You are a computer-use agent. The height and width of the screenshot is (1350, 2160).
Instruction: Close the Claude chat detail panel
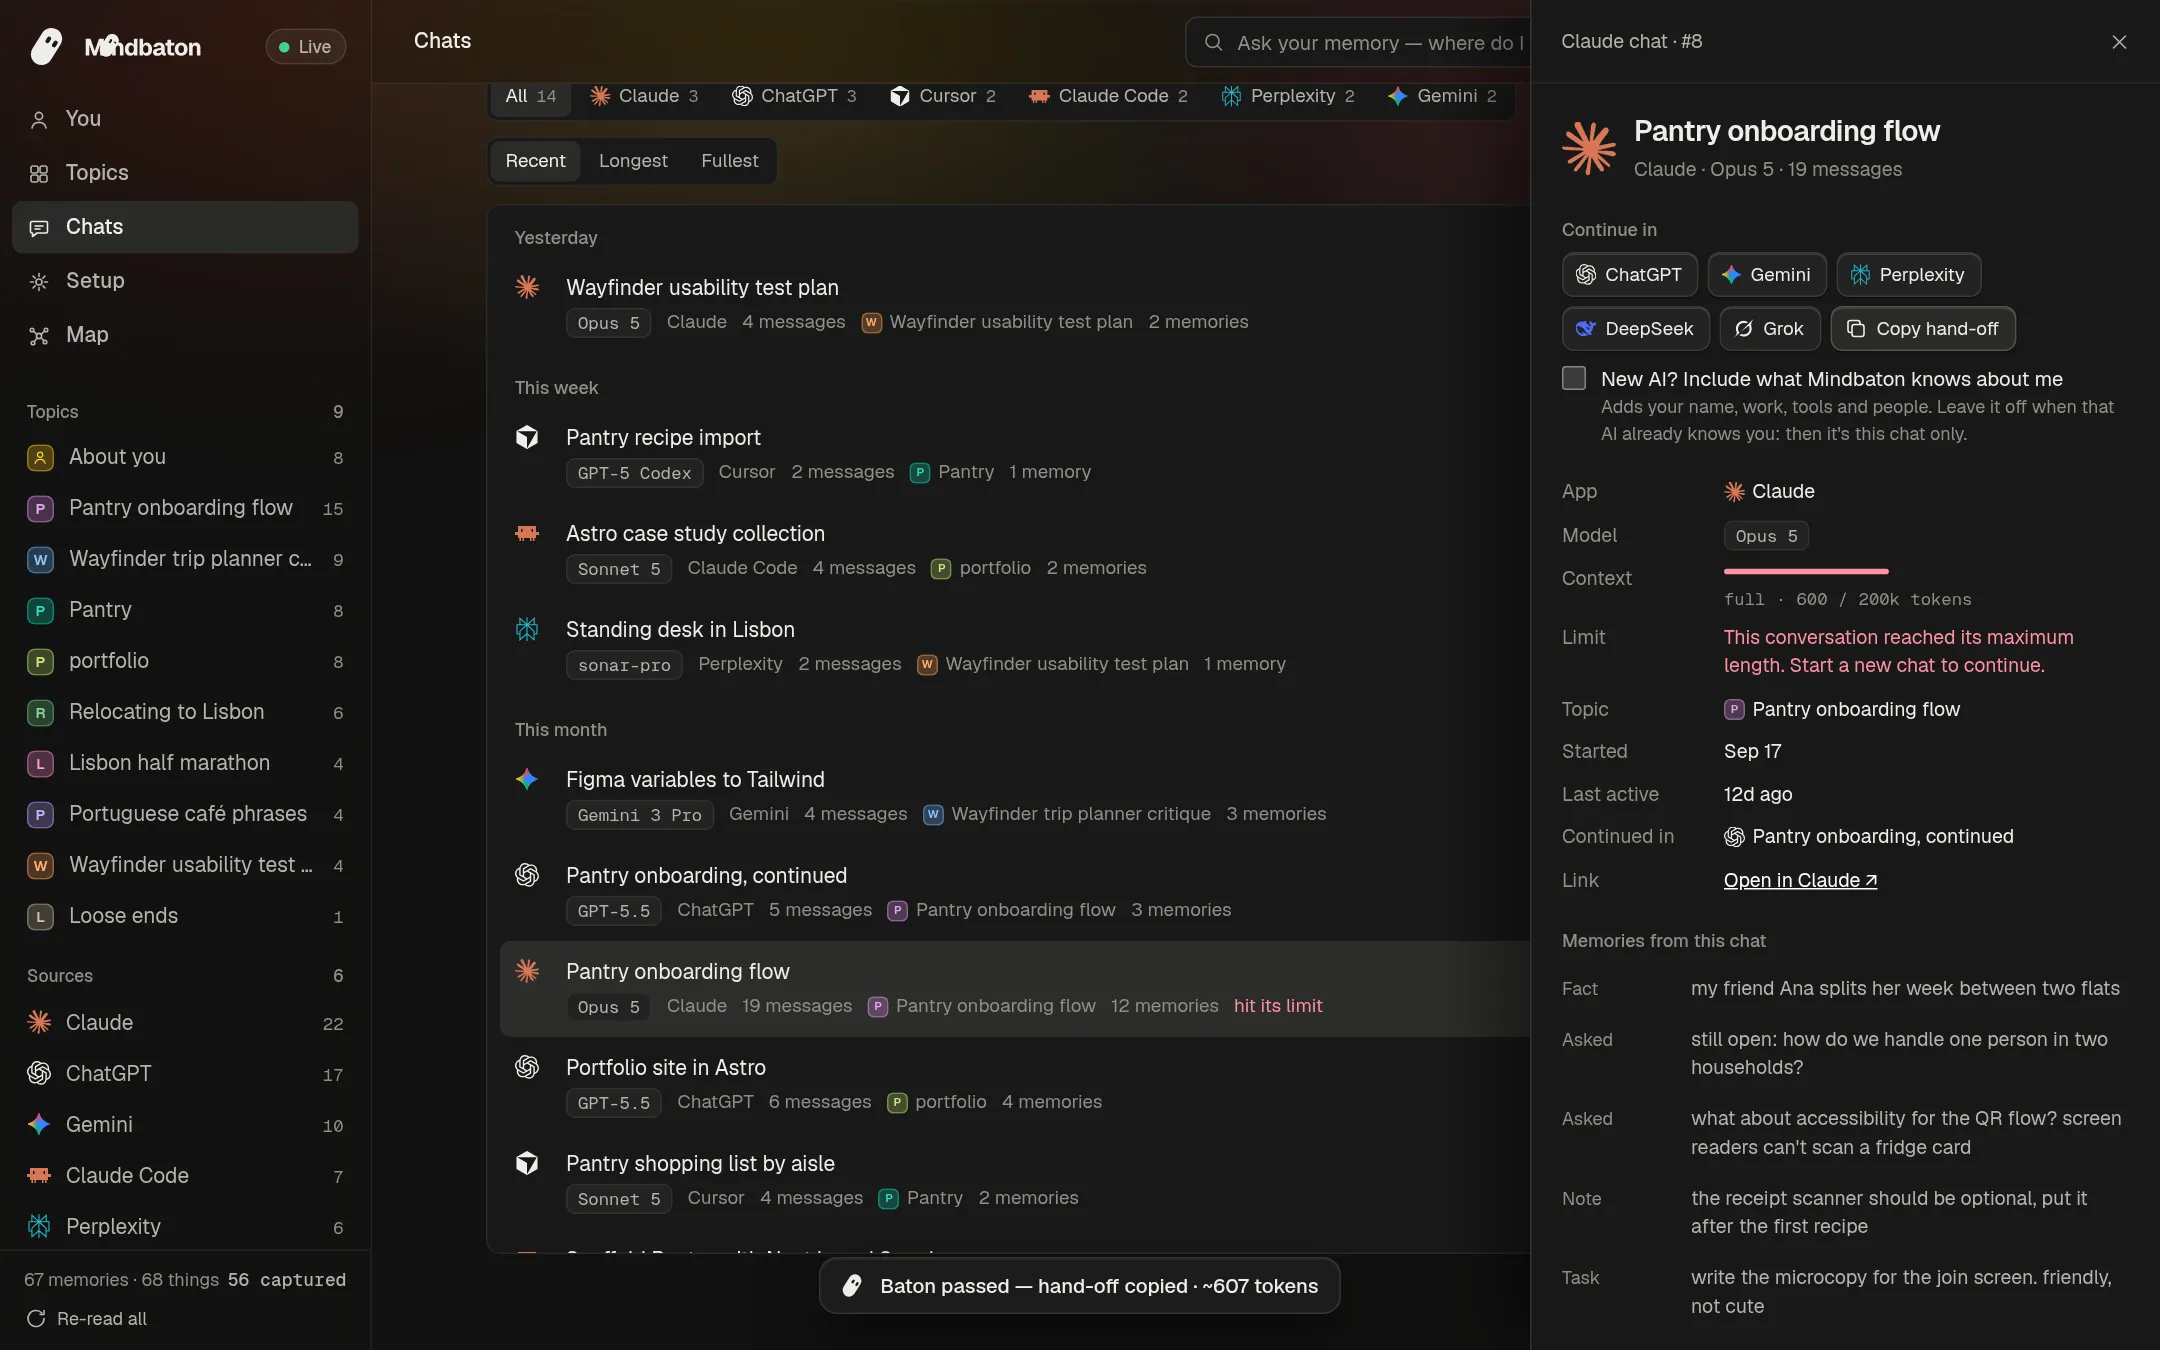2118,42
